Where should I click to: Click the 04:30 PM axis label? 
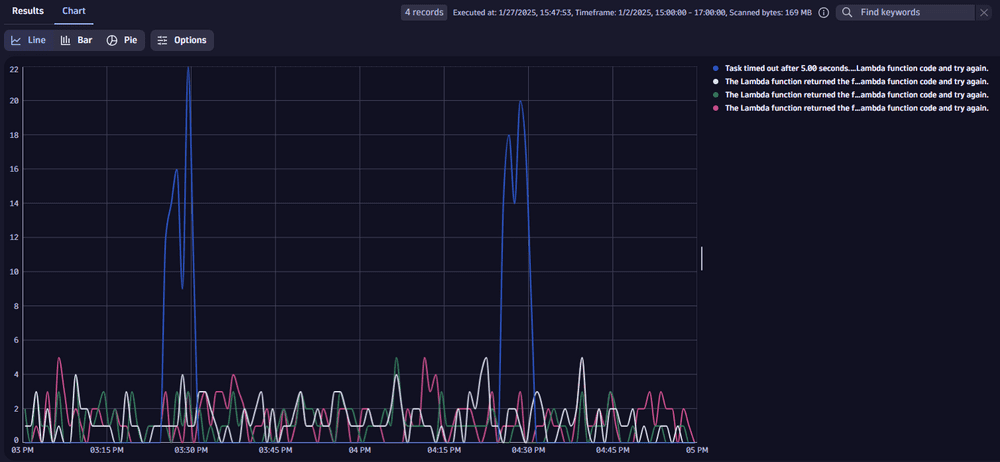coord(528,451)
